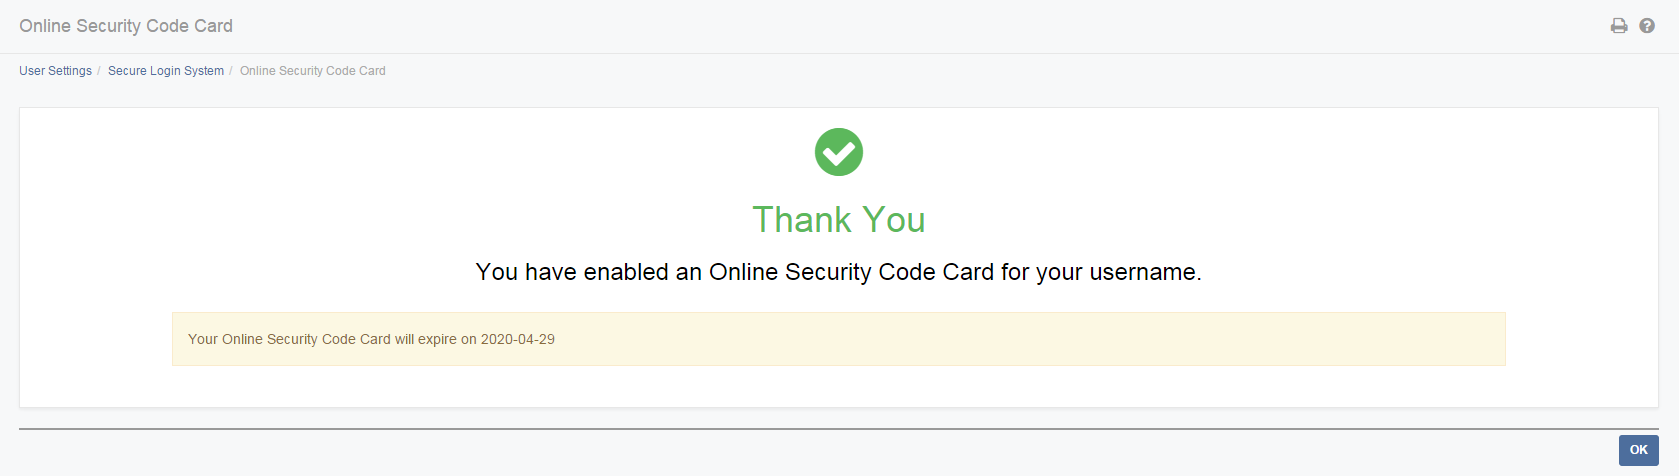Click the word You in Thank You

click(894, 220)
